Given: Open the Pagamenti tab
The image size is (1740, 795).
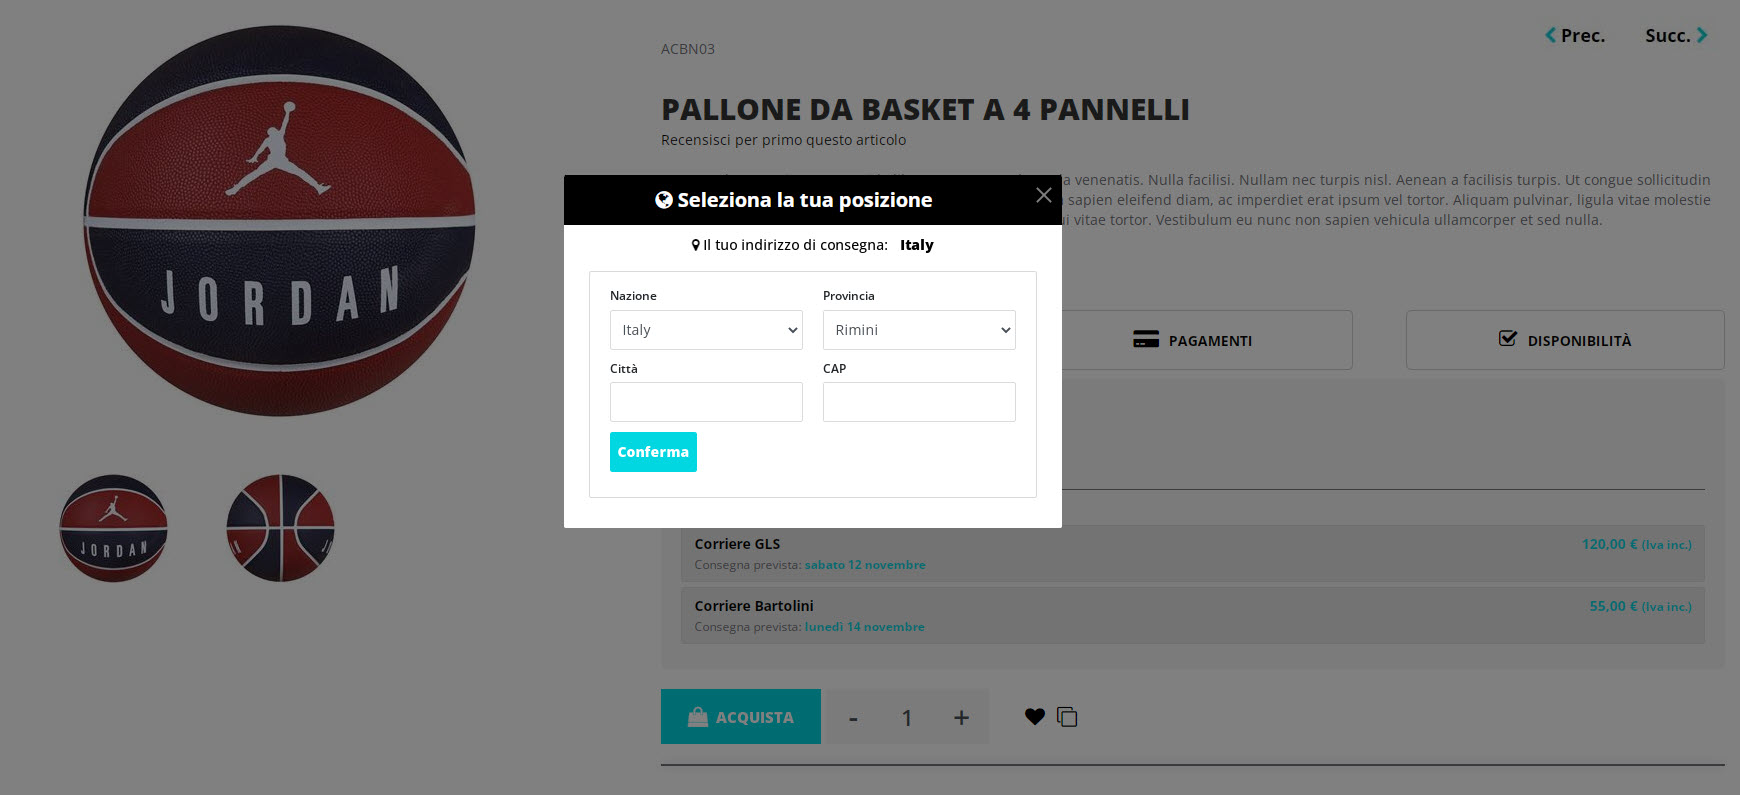Looking at the screenshot, I should (x=1207, y=340).
